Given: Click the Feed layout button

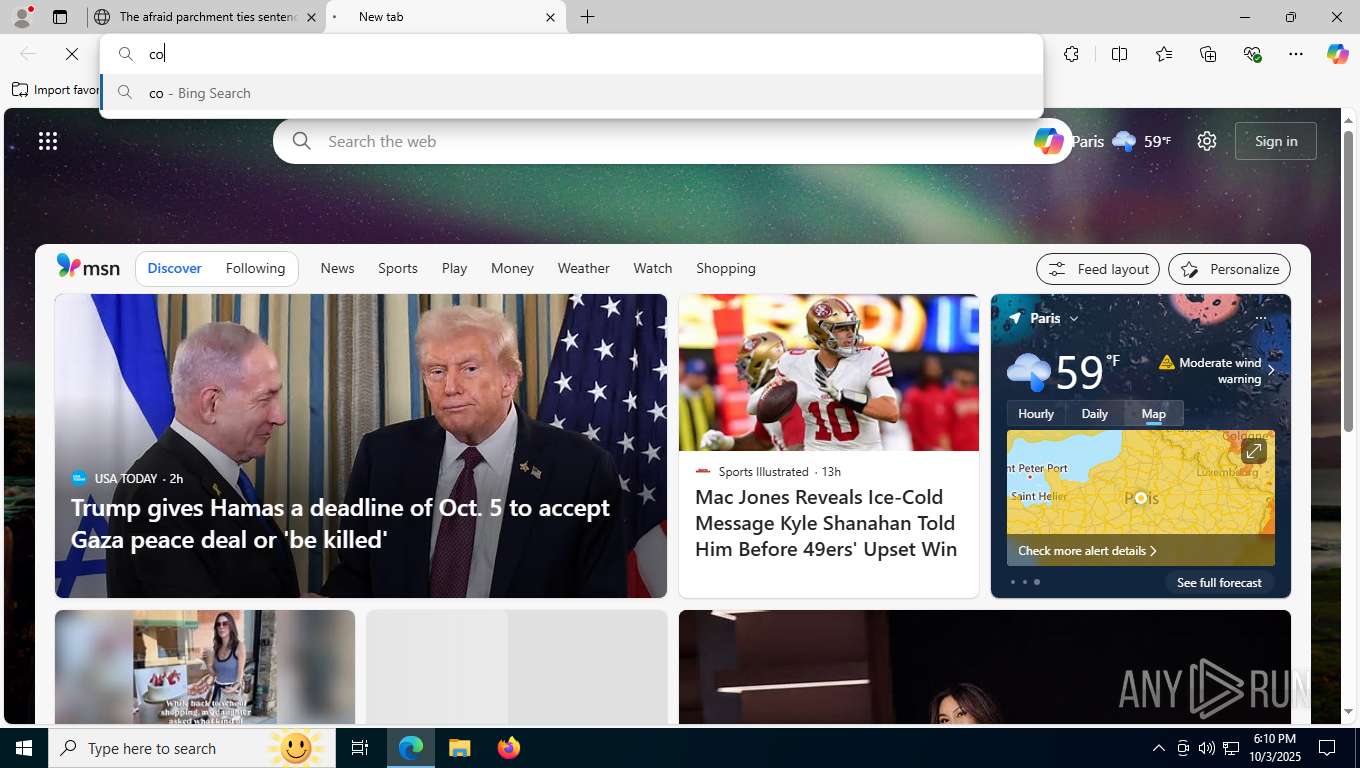Looking at the screenshot, I should (x=1098, y=269).
